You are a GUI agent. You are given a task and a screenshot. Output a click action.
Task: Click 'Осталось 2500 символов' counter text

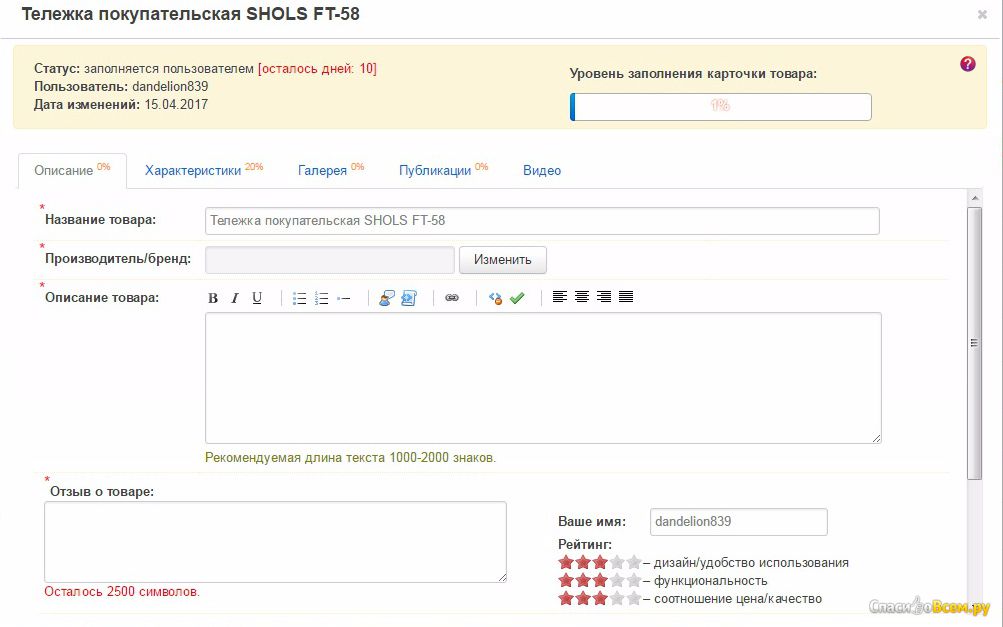click(122, 591)
